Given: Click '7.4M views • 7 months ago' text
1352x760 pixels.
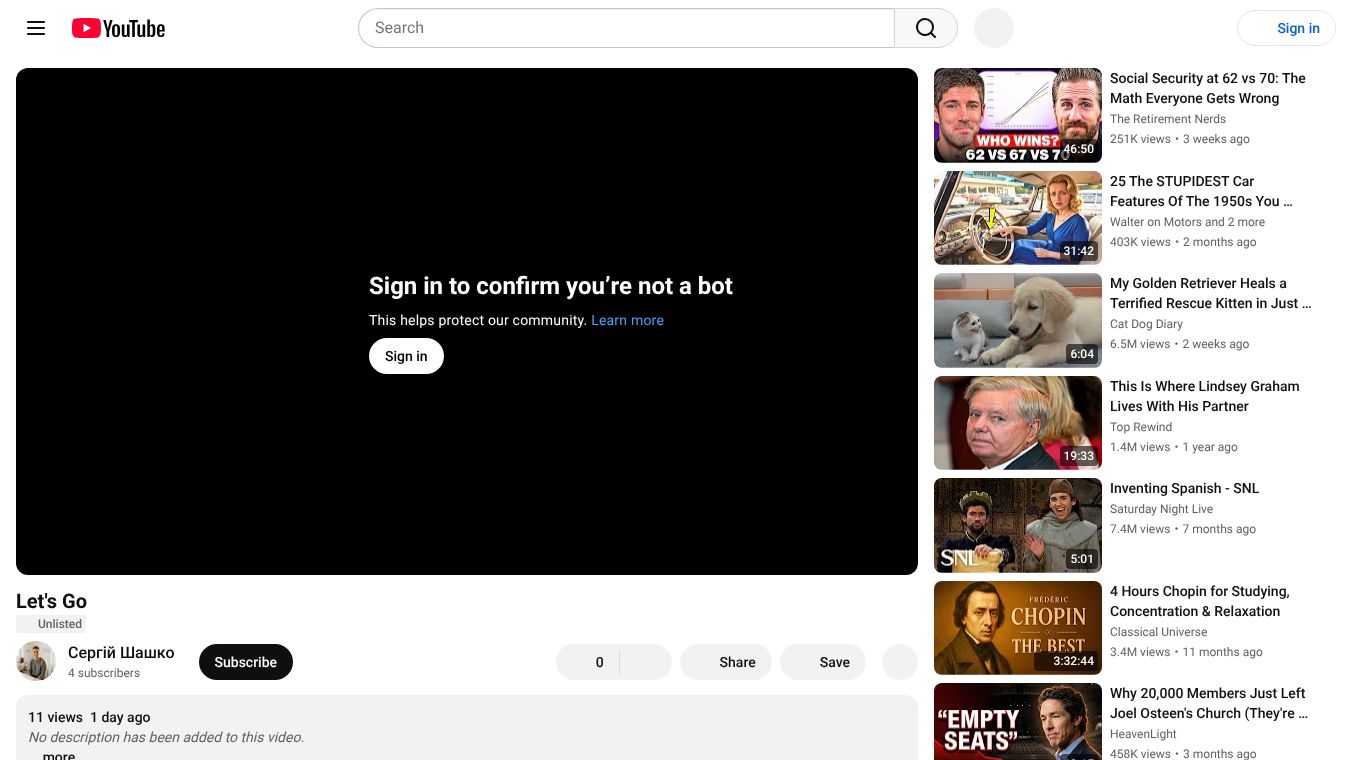Looking at the screenshot, I should tap(1183, 529).
